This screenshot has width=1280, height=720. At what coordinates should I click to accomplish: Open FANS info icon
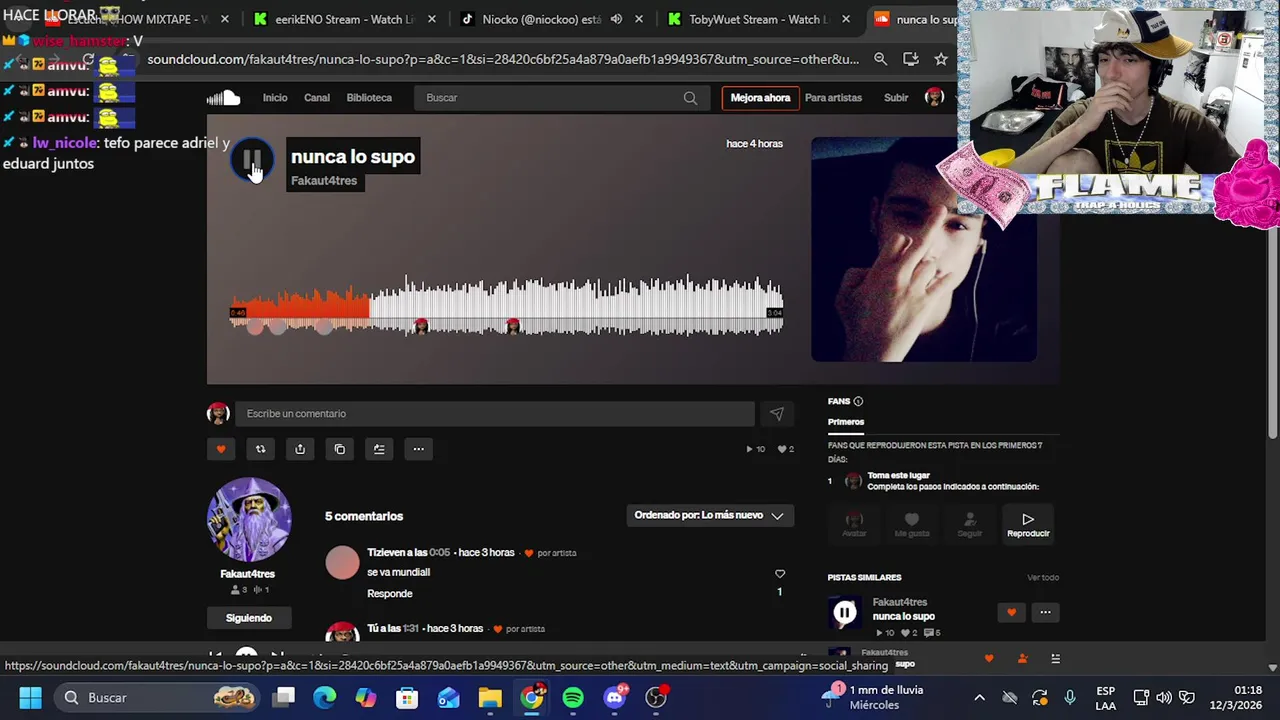point(858,401)
